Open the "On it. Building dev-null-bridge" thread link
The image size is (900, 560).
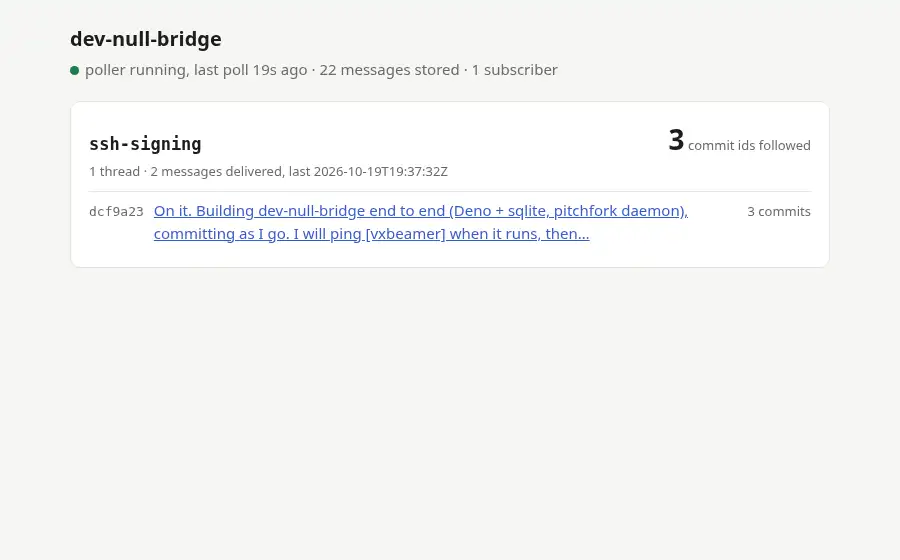click(x=421, y=223)
